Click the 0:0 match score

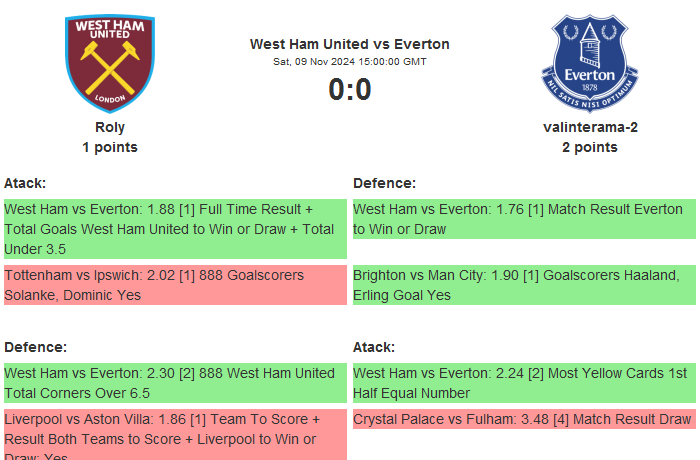[x=350, y=90]
